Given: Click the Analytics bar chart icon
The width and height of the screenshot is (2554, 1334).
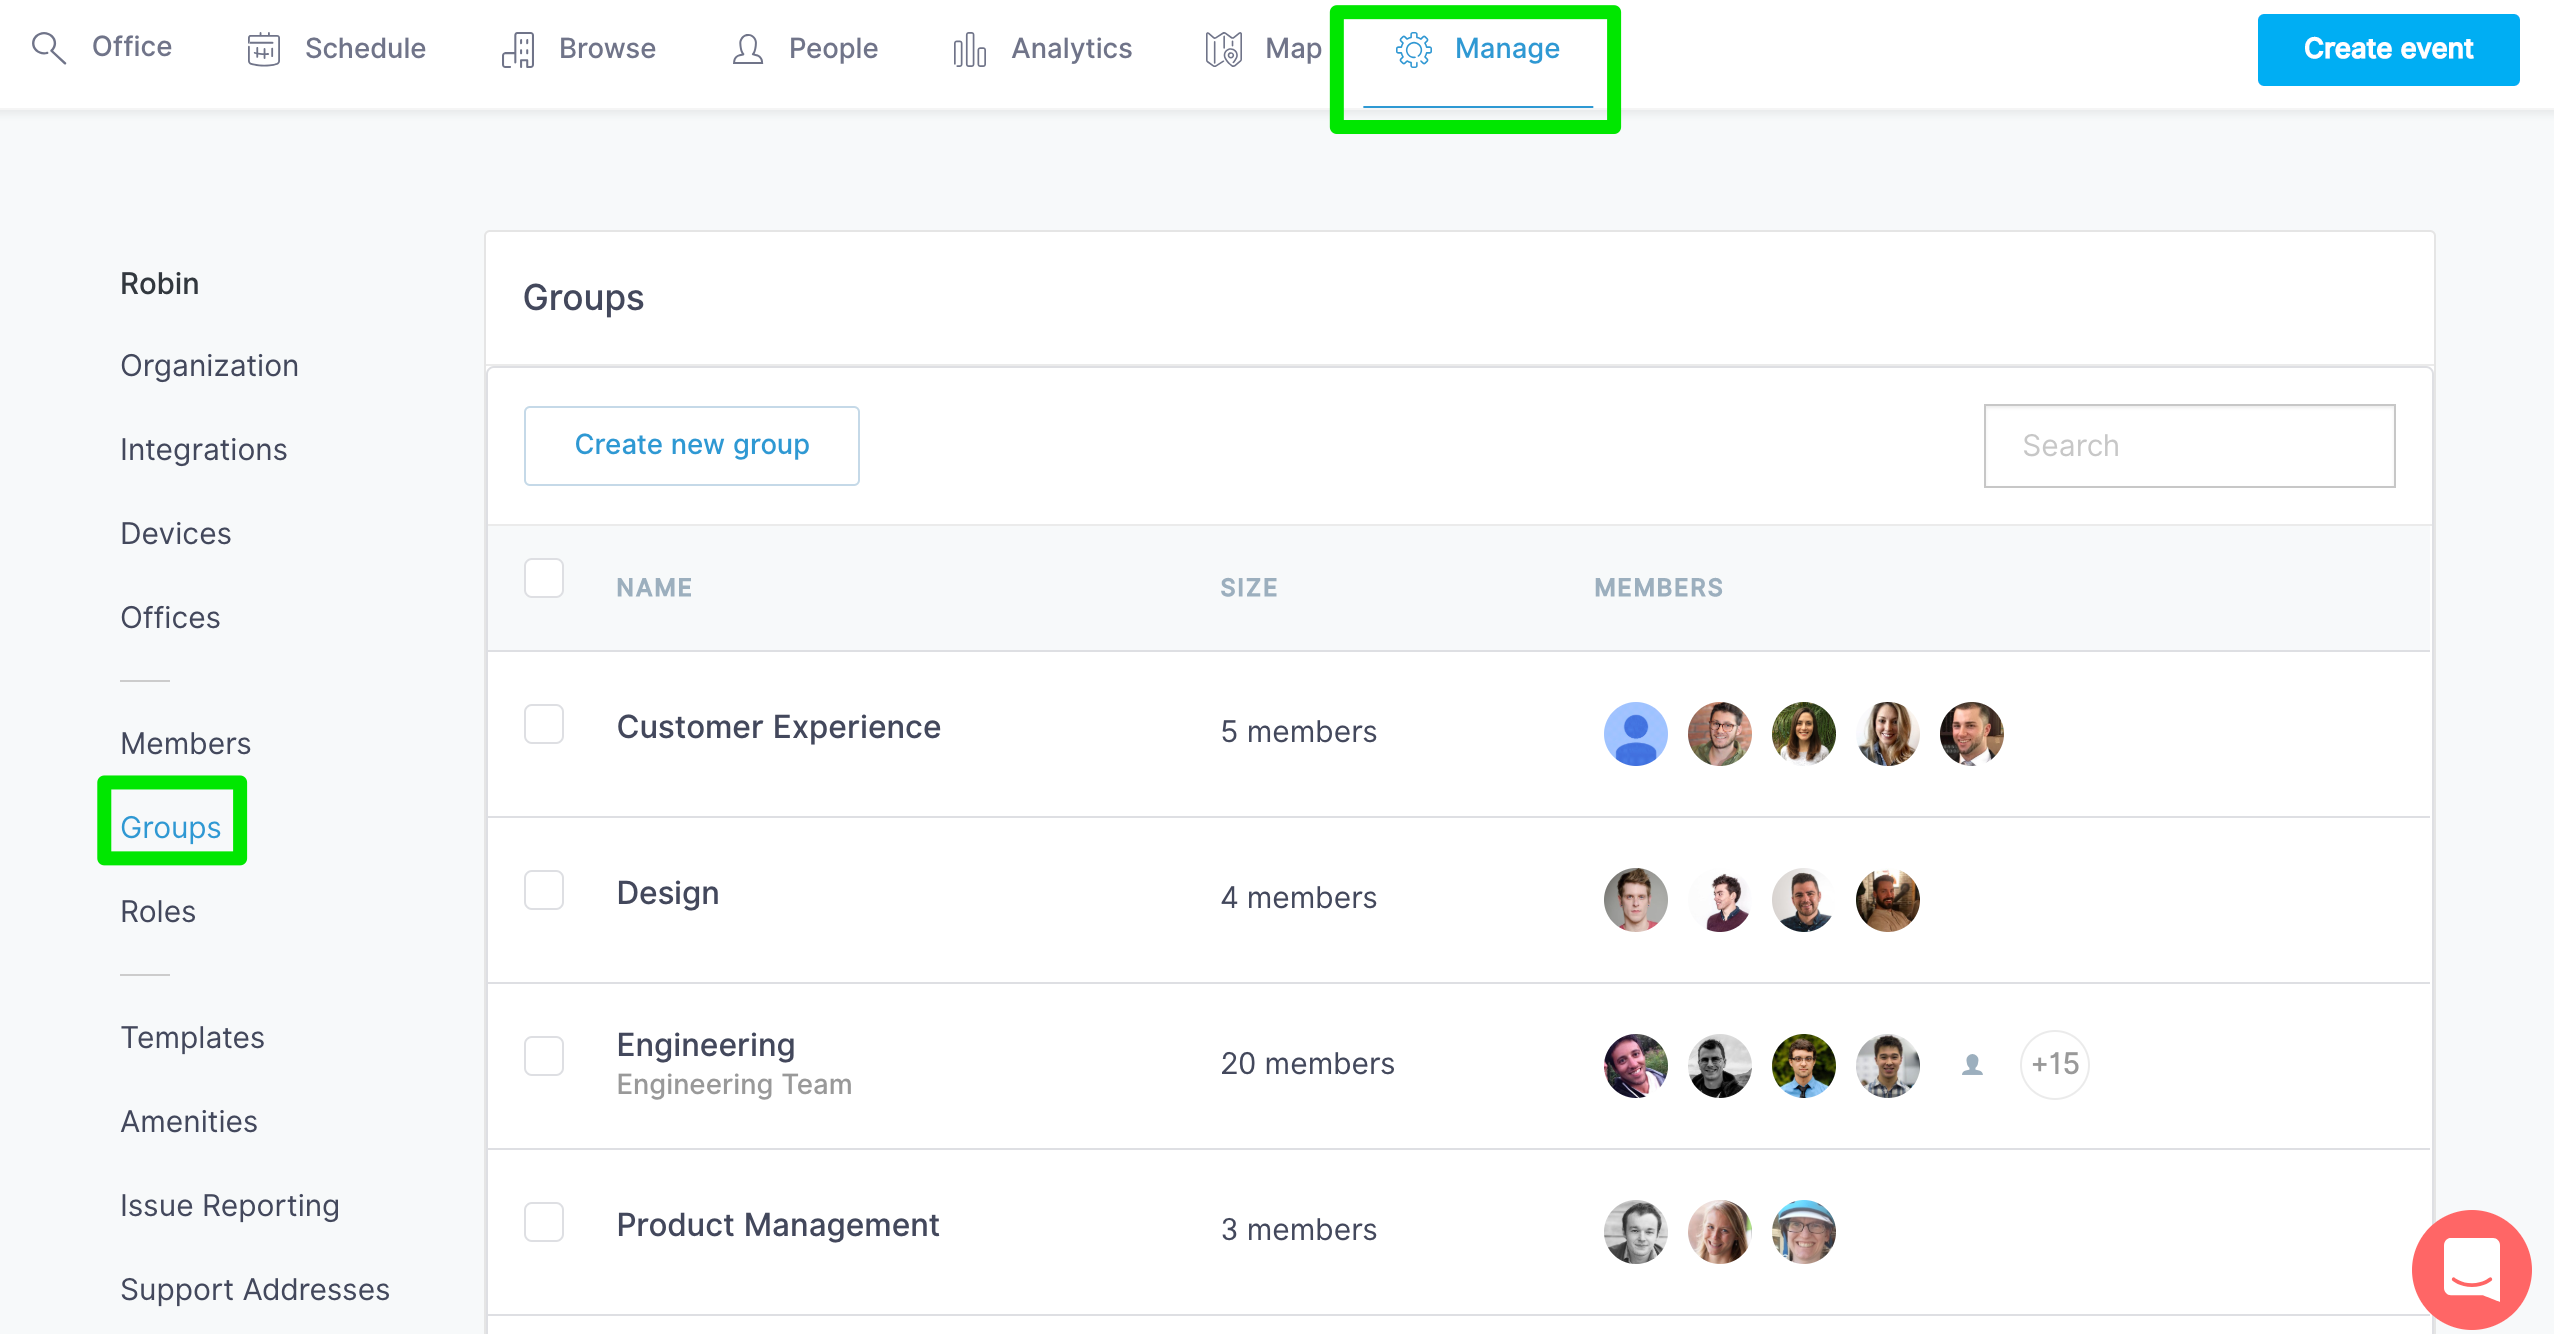Looking at the screenshot, I should (x=969, y=49).
